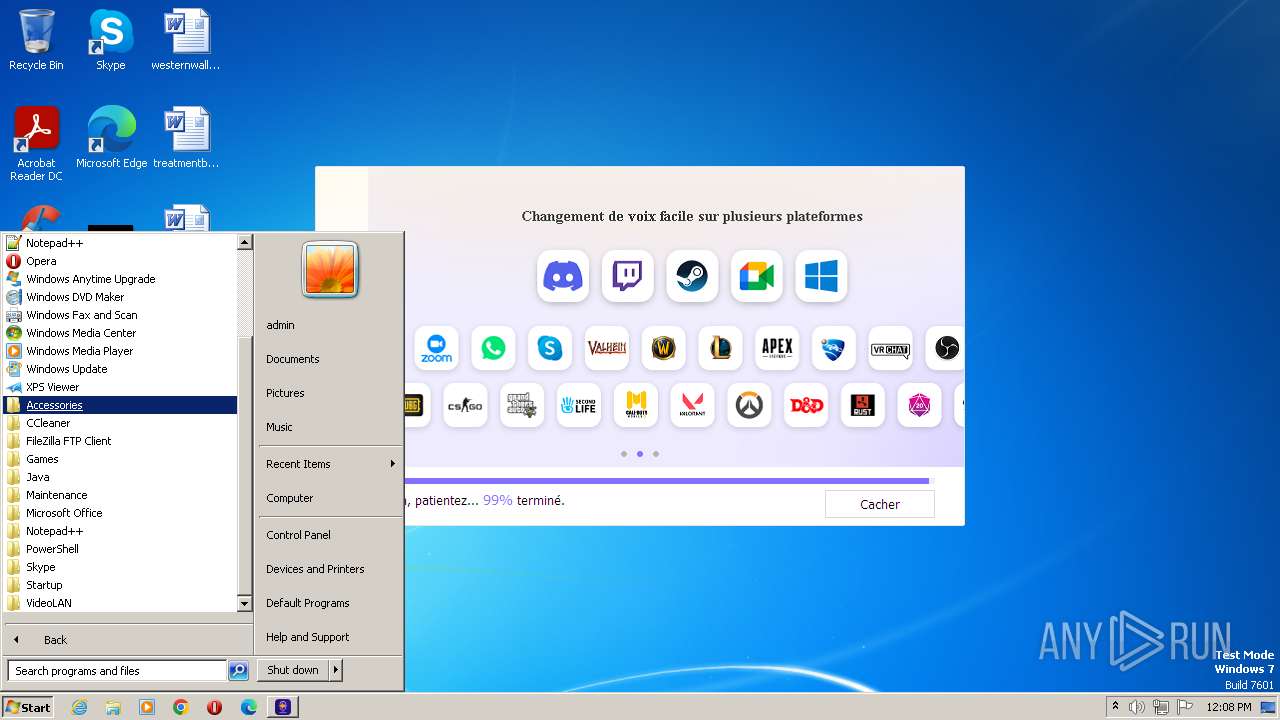The width and height of the screenshot is (1280, 720).
Task: Select the middle carousel page dot
Action: [640, 454]
